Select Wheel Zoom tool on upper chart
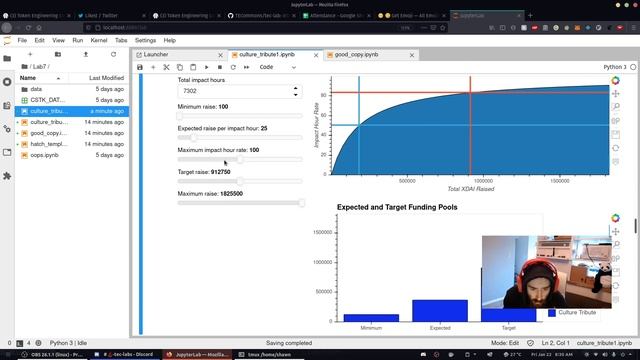The image size is (640, 360). 616,121
